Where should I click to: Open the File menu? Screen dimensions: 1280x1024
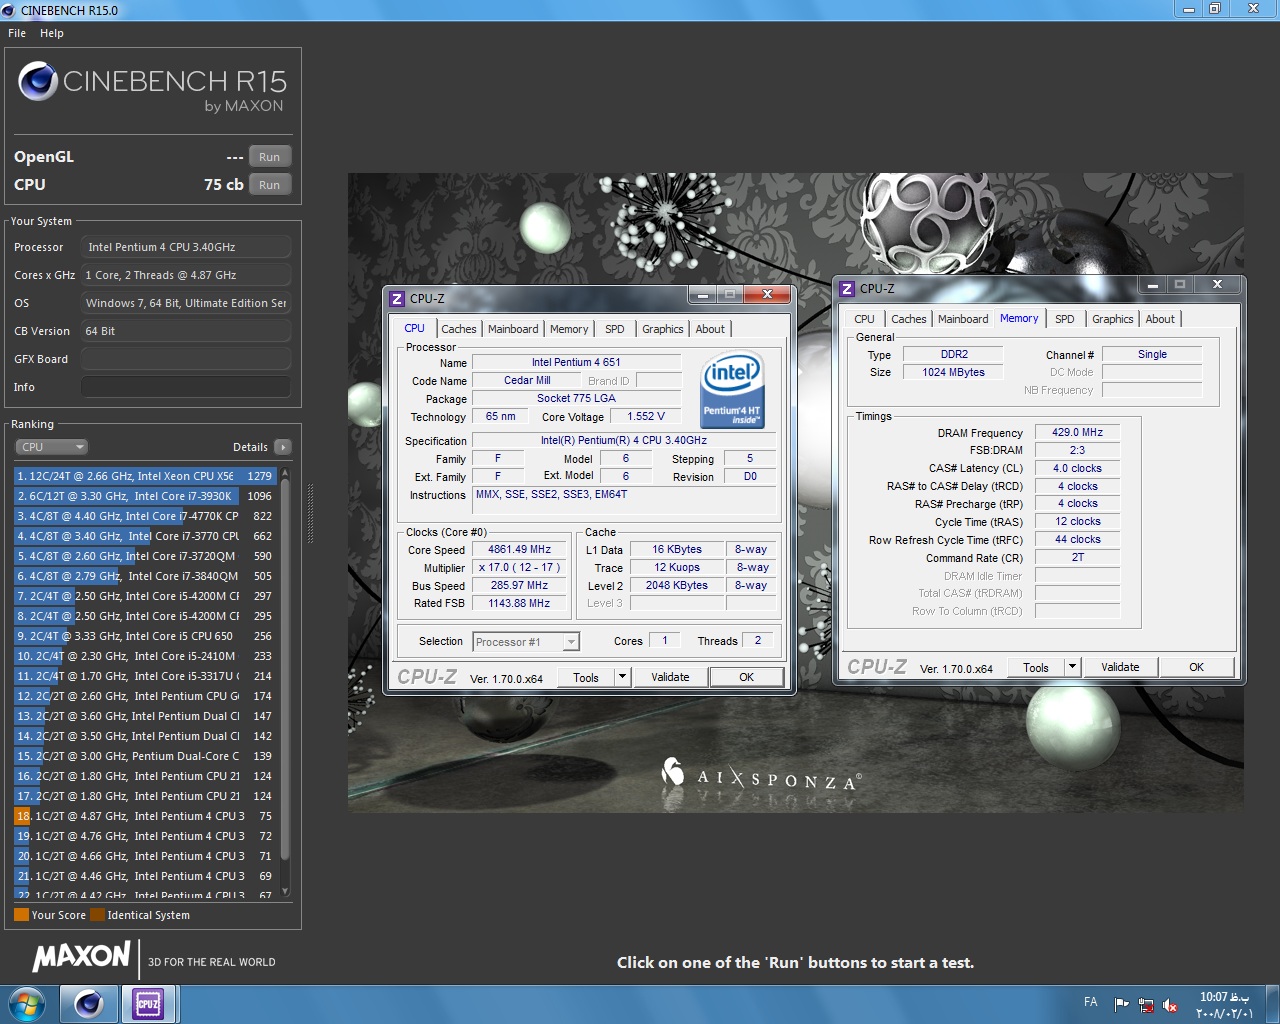[x=17, y=33]
